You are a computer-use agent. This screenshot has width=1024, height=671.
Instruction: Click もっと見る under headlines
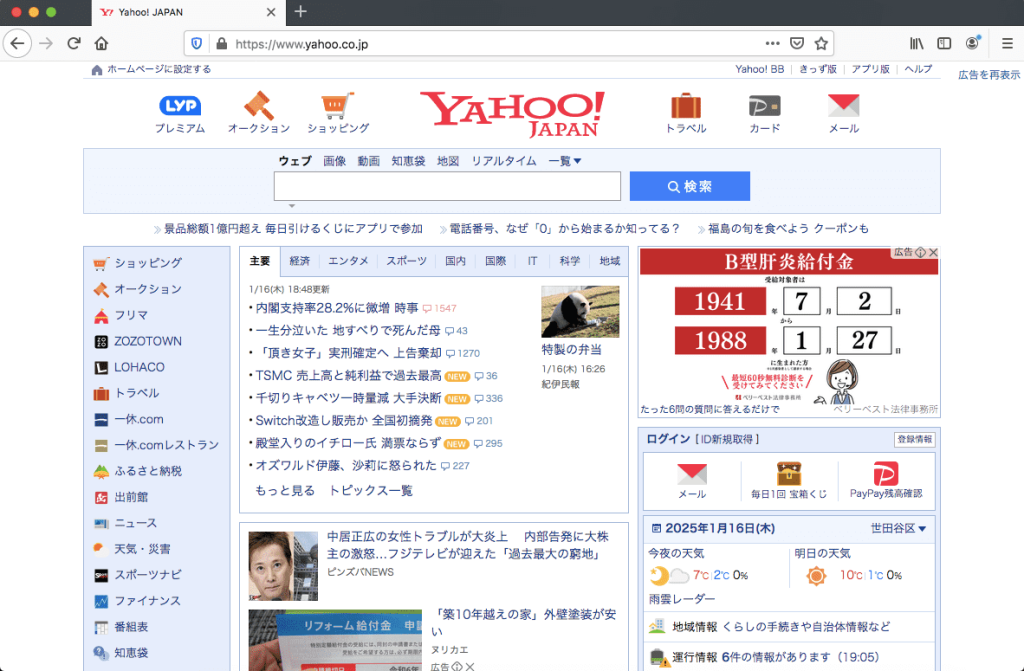[285, 491]
